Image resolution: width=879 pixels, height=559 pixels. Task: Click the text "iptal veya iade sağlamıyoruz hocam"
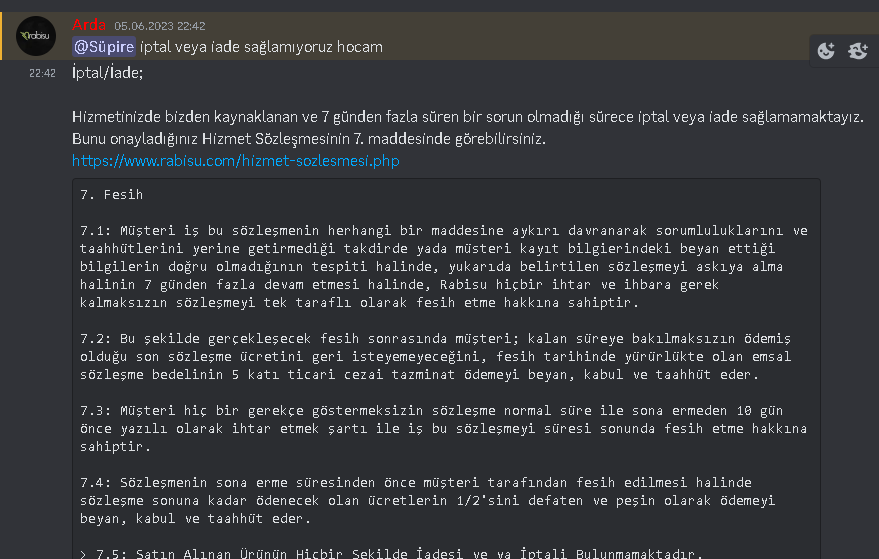coord(261,47)
